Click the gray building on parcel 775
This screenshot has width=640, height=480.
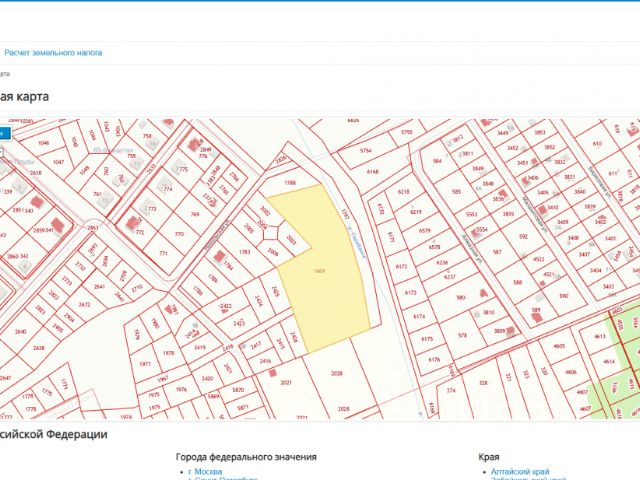[177, 166]
